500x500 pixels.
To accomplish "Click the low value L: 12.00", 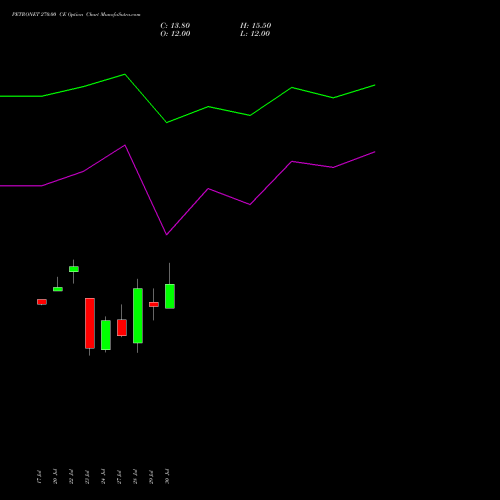I will click(x=255, y=34).
